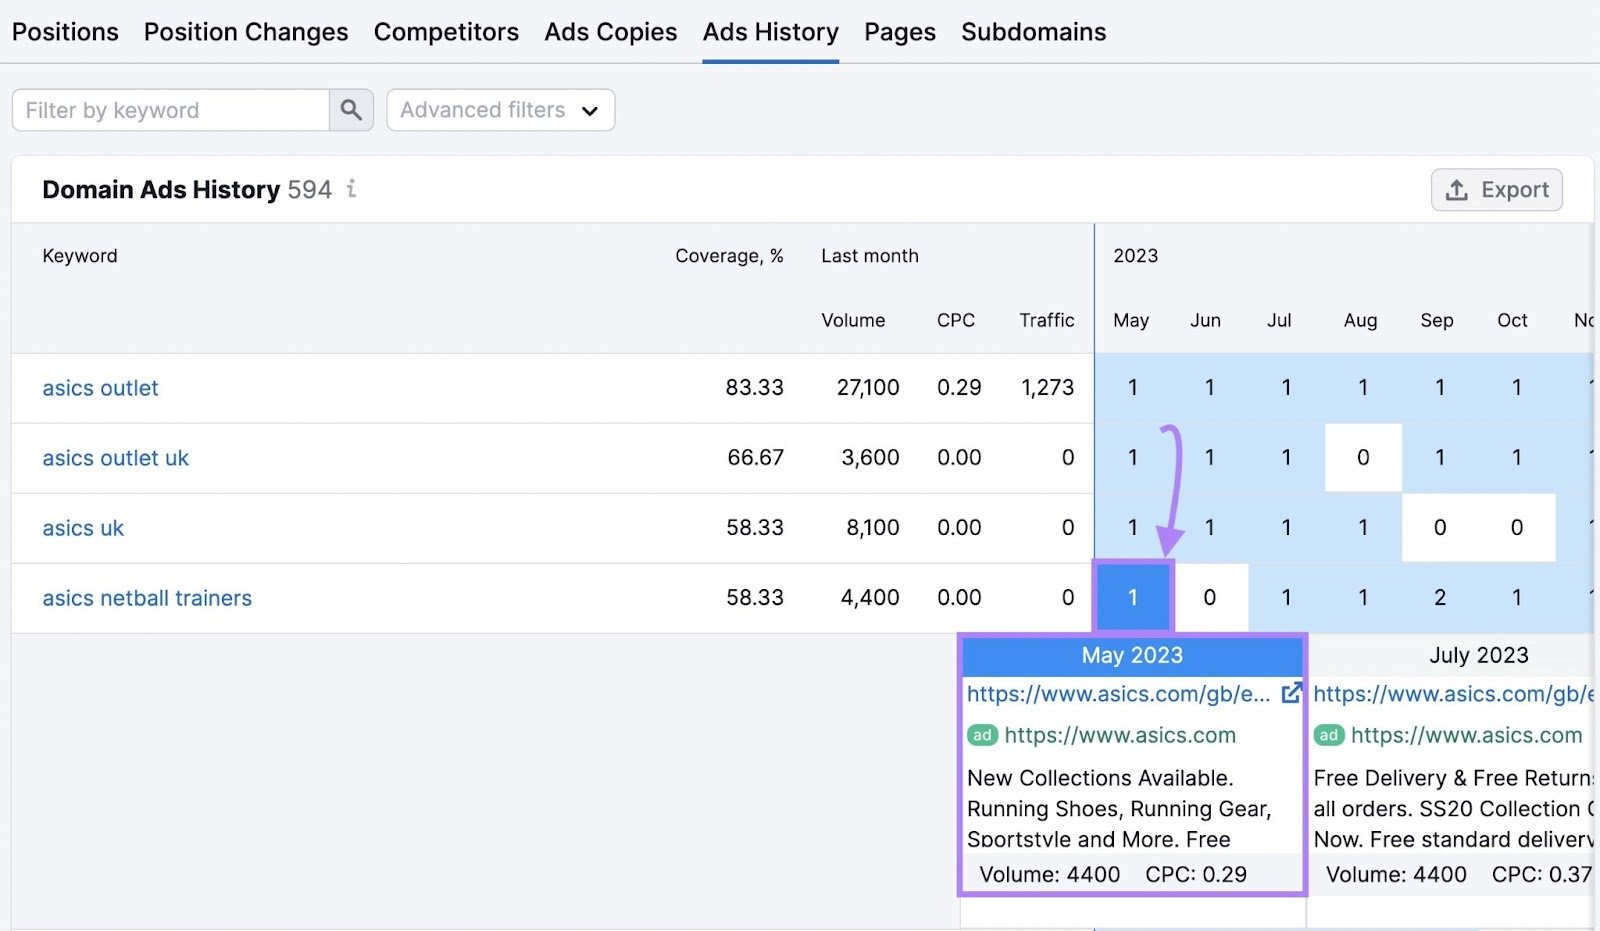Click the green ad badge in May 2023 card

982,735
